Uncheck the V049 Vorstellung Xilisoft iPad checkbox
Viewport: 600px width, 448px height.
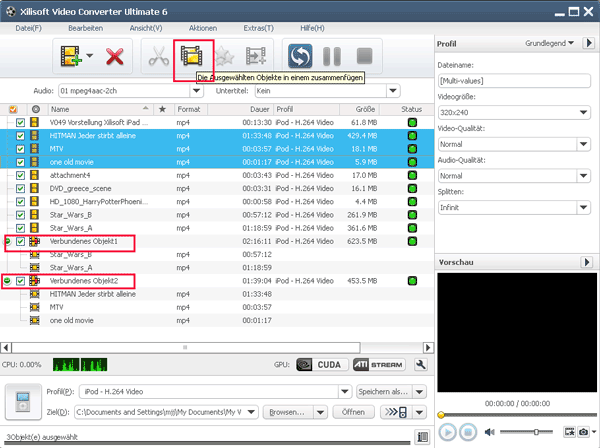[20, 123]
